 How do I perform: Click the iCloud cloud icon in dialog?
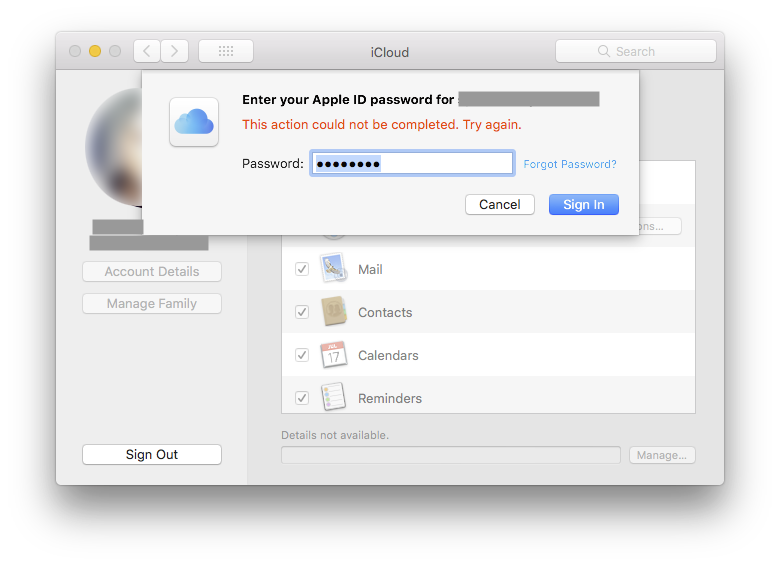click(x=194, y=122)
